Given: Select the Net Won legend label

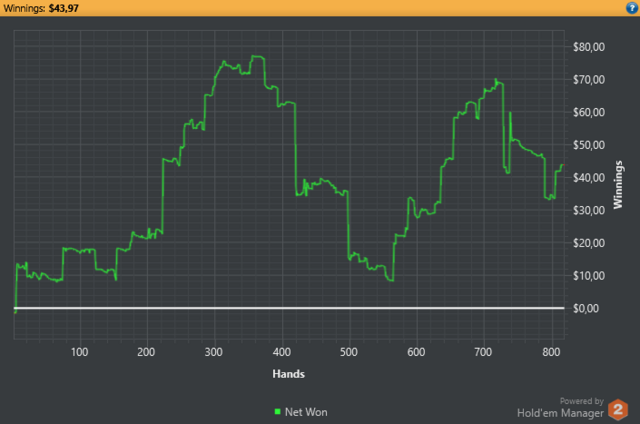Looking at the screenshot, I should click(306, 412).
